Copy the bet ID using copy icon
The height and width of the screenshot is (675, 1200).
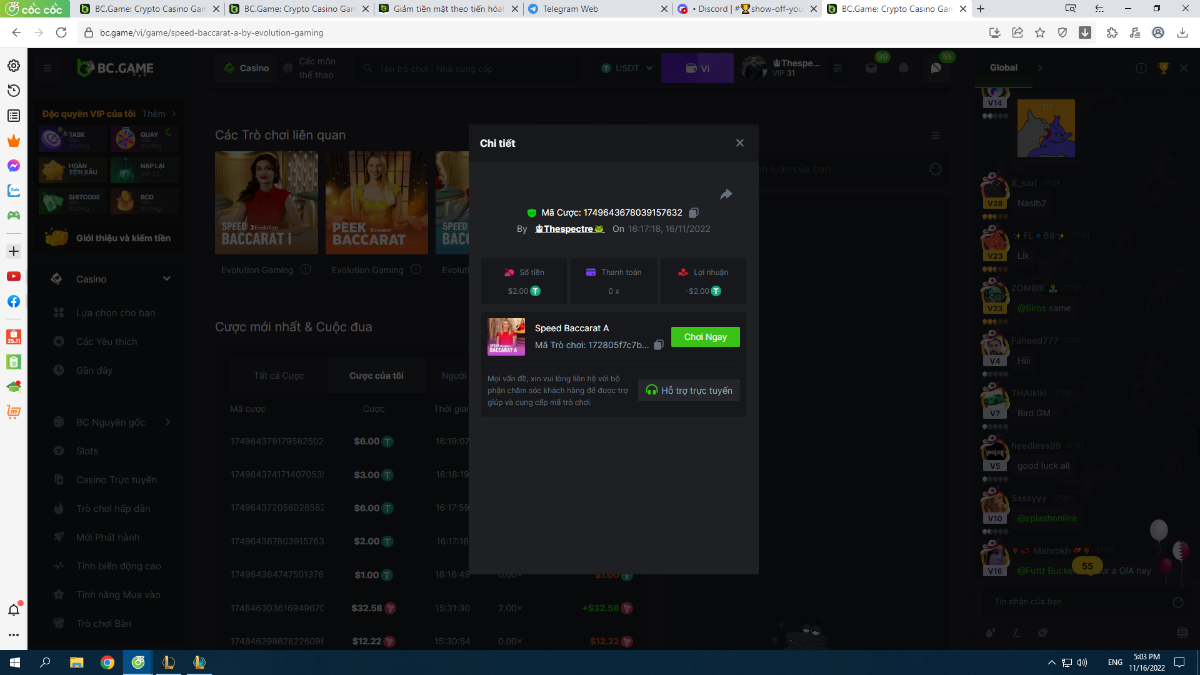pyautogui.click(x=694, y=213)
